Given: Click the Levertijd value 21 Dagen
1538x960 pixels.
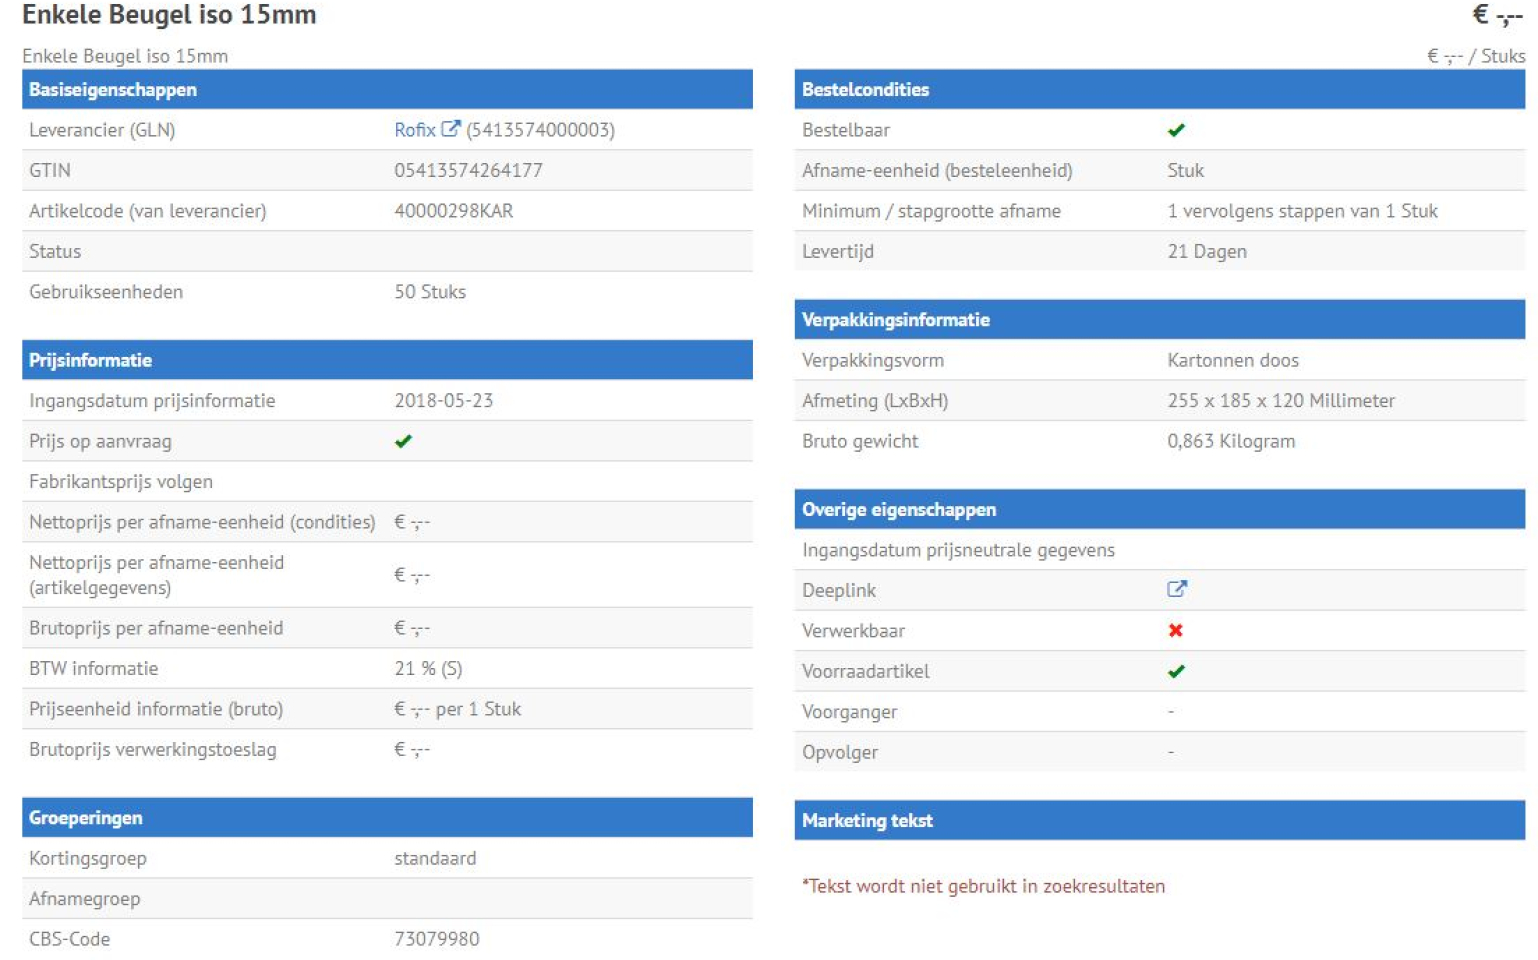Looking at the screenshot, I should click(1206, 251).
